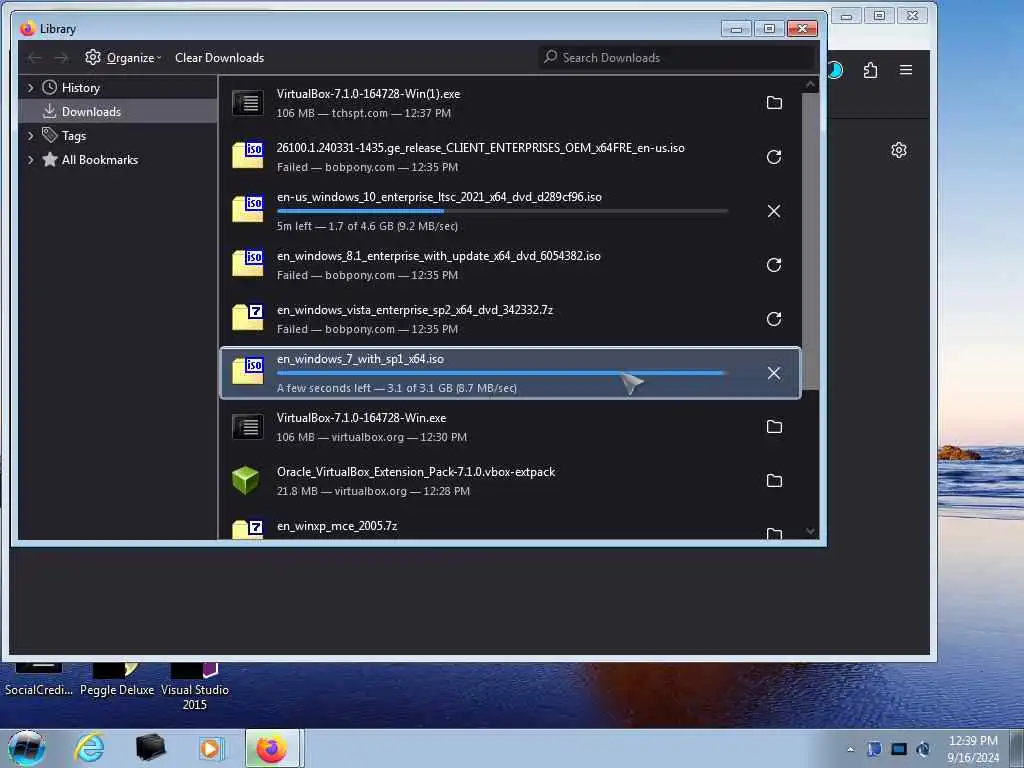Select Downloads in the sidebar
The height and width of the screenshot is (768, 1024).
[x=118, y=112]
